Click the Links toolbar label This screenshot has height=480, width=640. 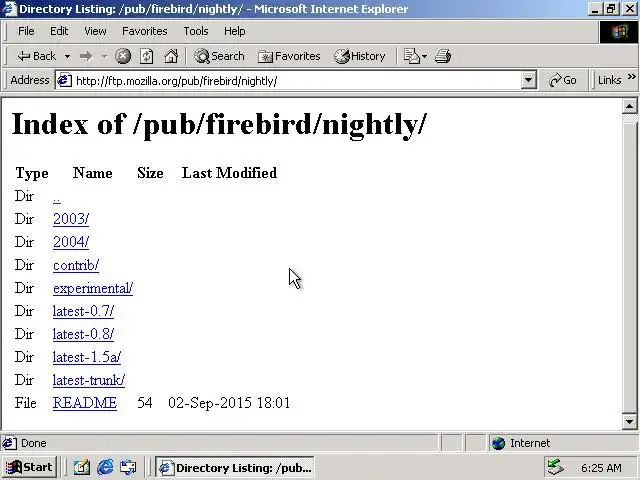click(x=609, y=80)
